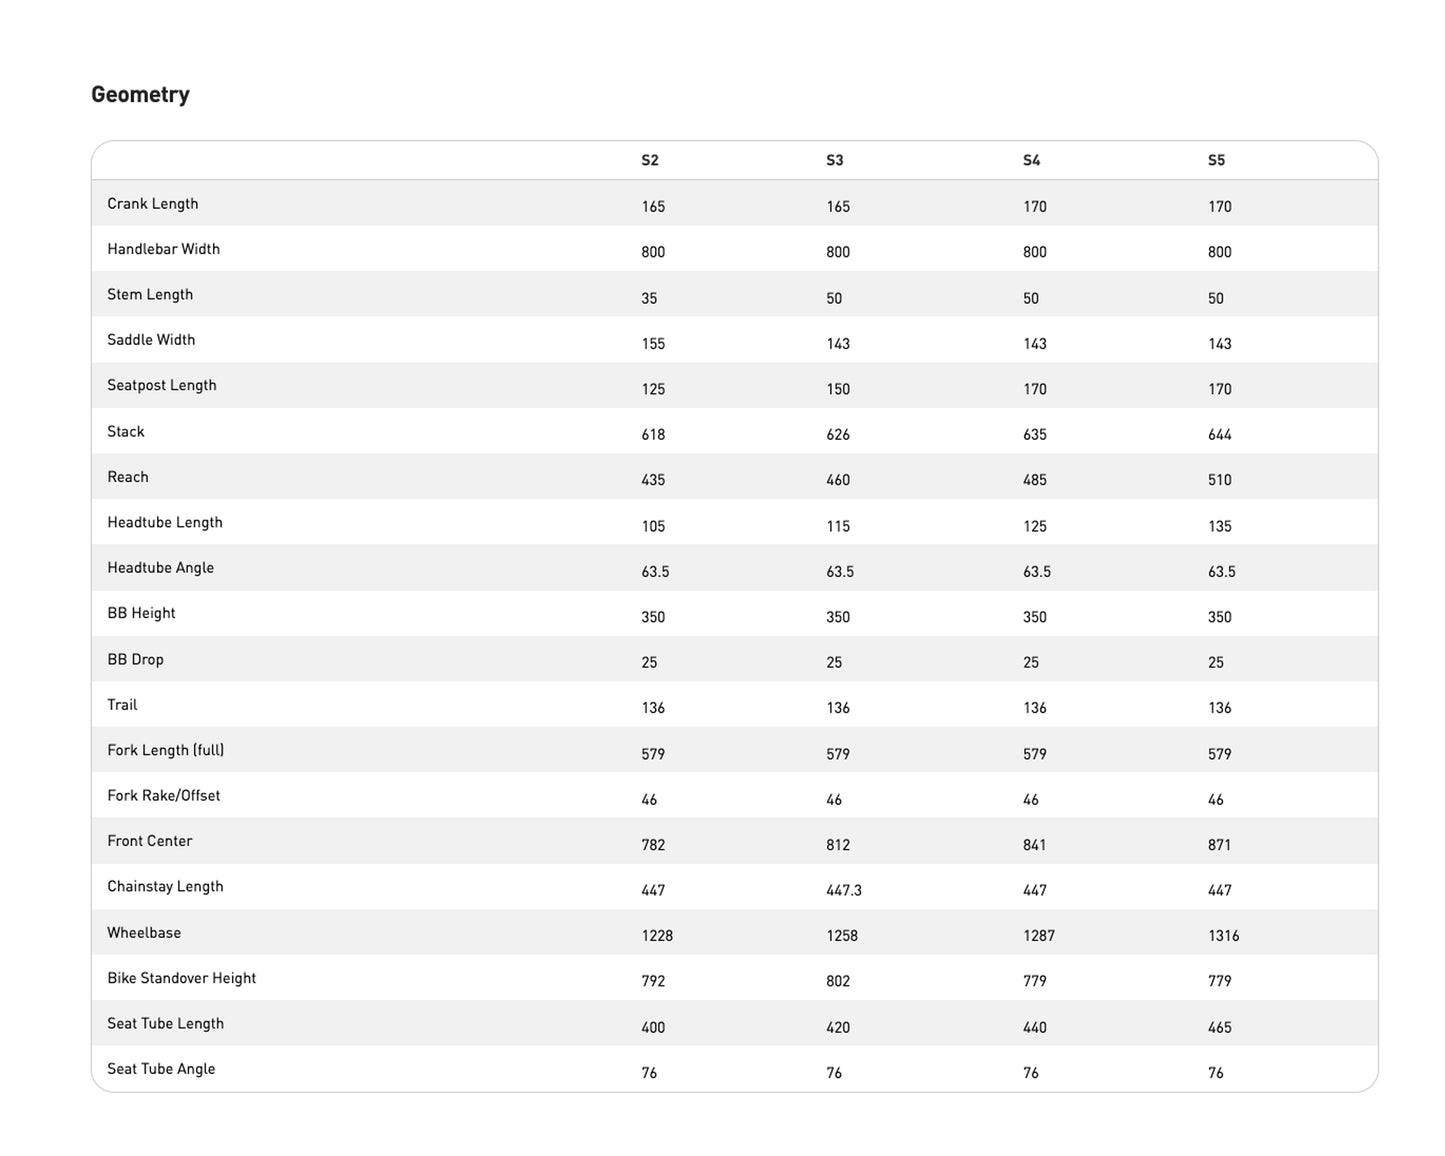Click the S5 column header

1216,160
